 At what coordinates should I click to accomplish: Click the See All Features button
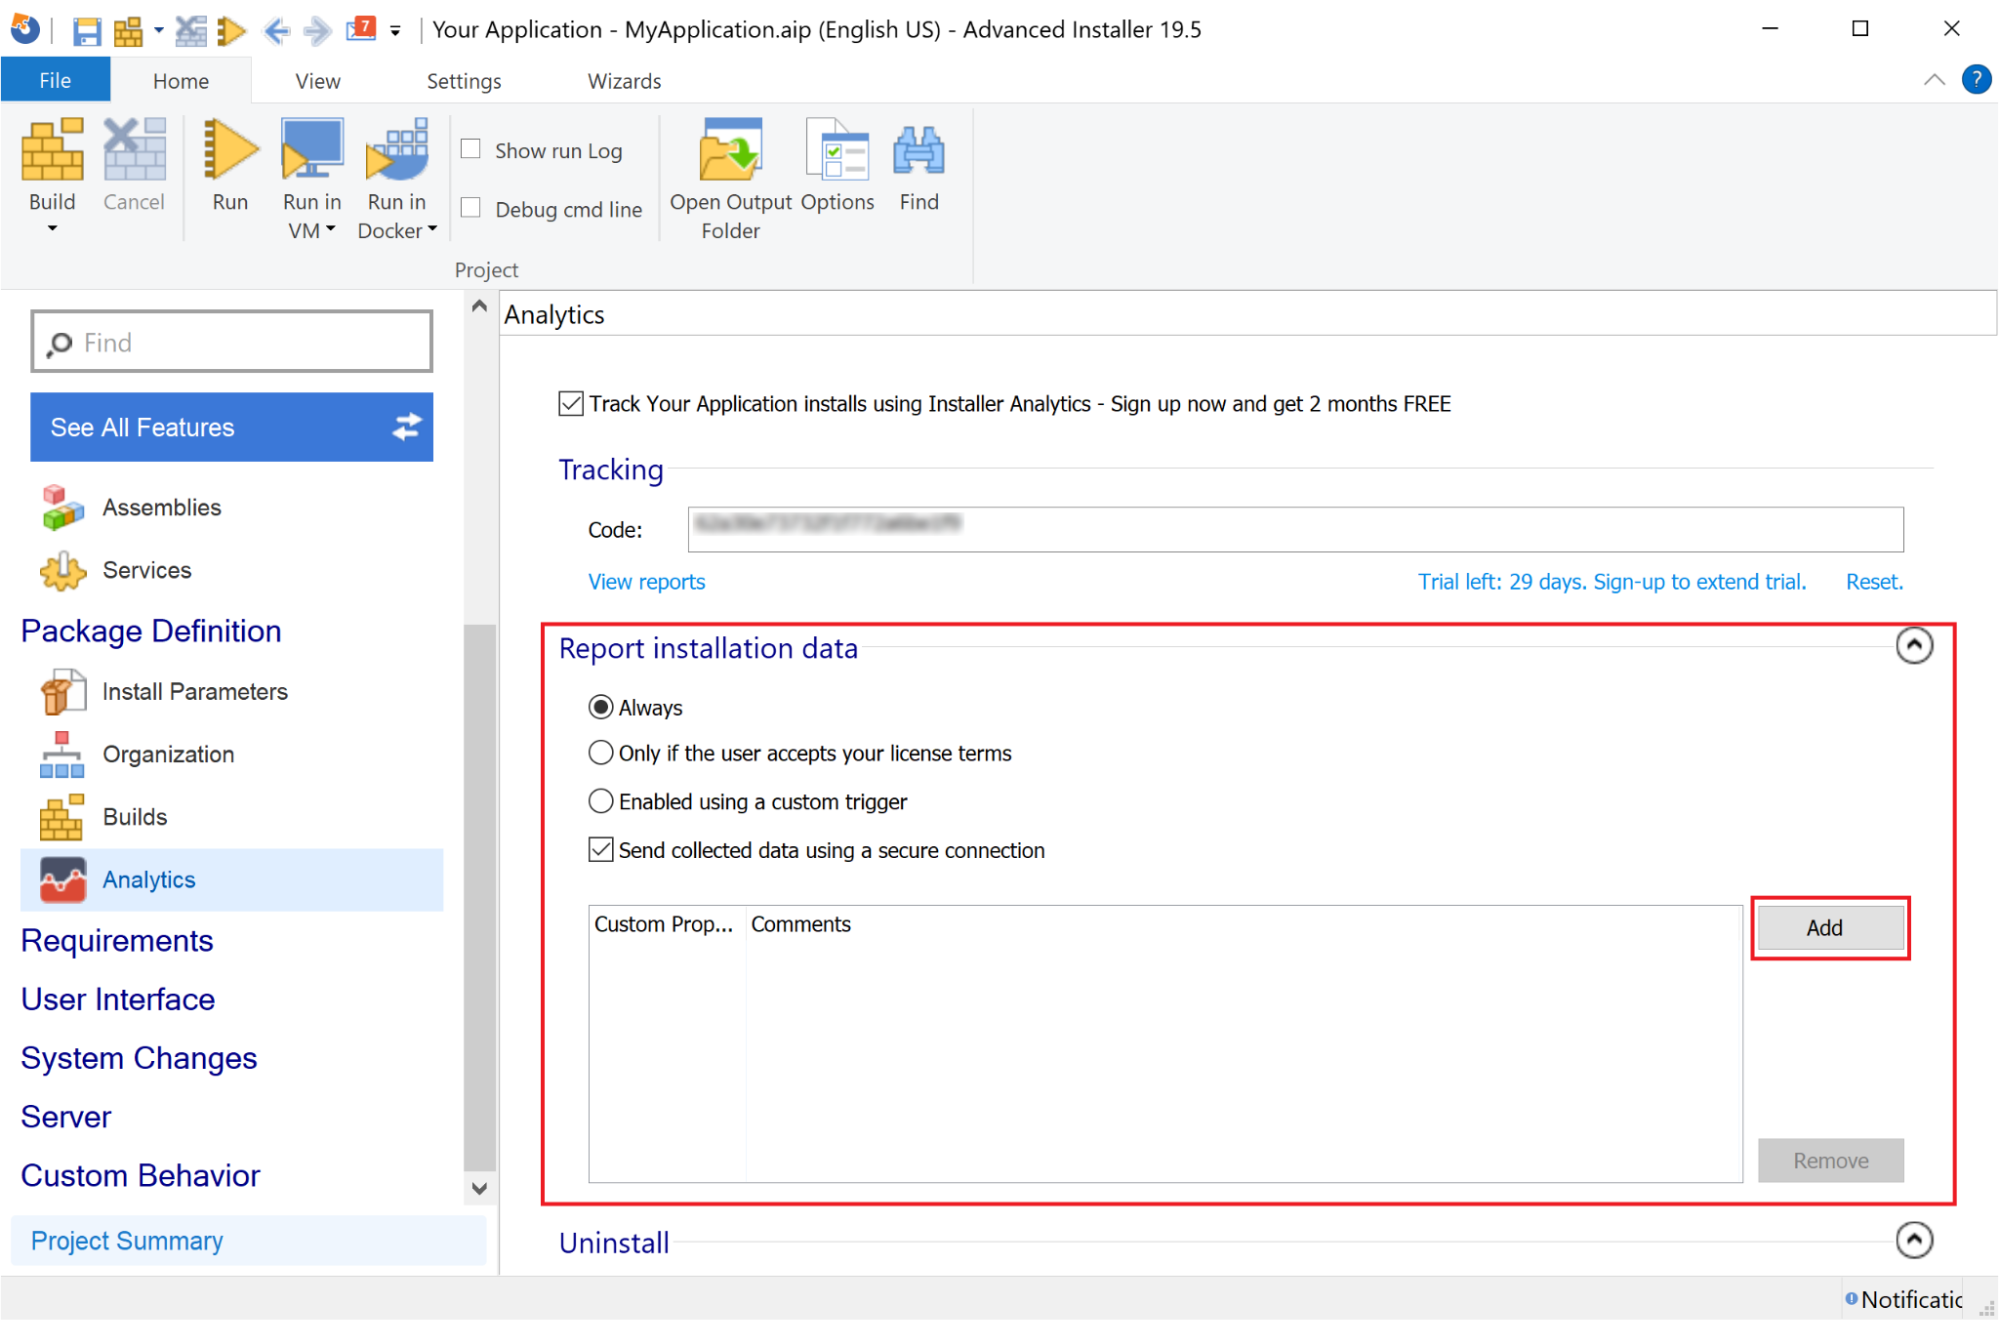click(x=232, y=427)
